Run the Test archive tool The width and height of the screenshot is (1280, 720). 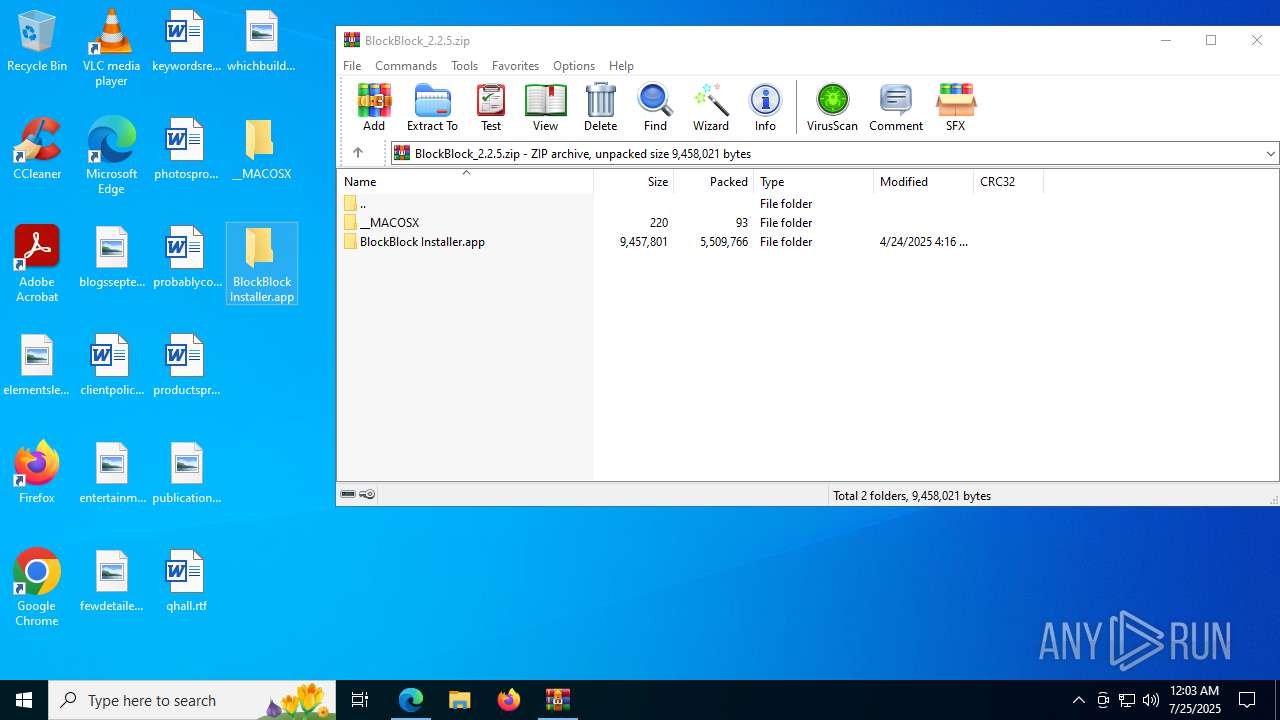click(x=491, y=107)
